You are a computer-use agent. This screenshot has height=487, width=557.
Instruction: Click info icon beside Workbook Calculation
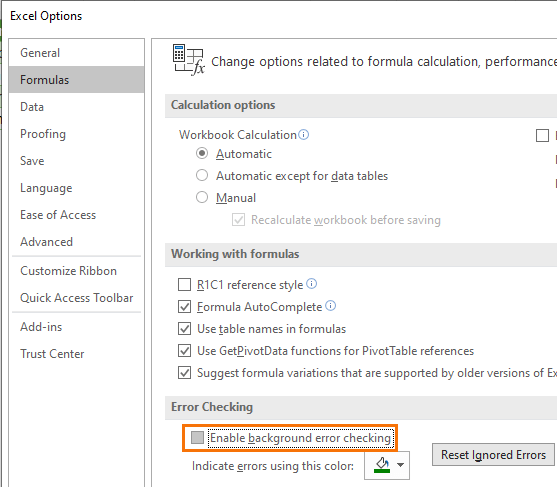point(303,135)
